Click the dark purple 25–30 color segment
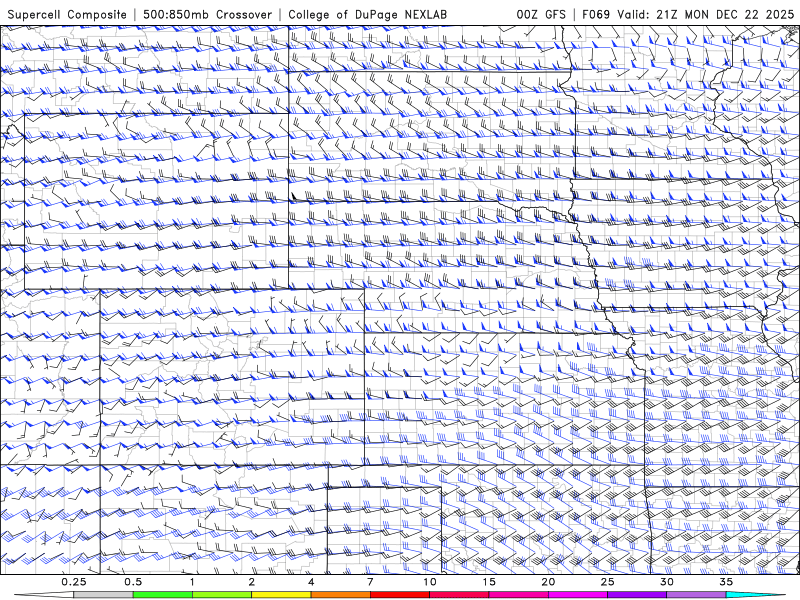The image size is (800, 600). pos(637,595)
